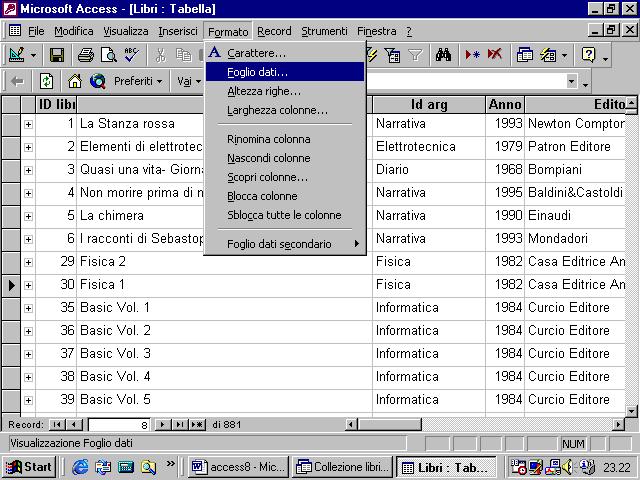Viewport: 640px width, 480px height.
Task: Click the Back arrow on Web toolbar
Action: coord(17,81)
